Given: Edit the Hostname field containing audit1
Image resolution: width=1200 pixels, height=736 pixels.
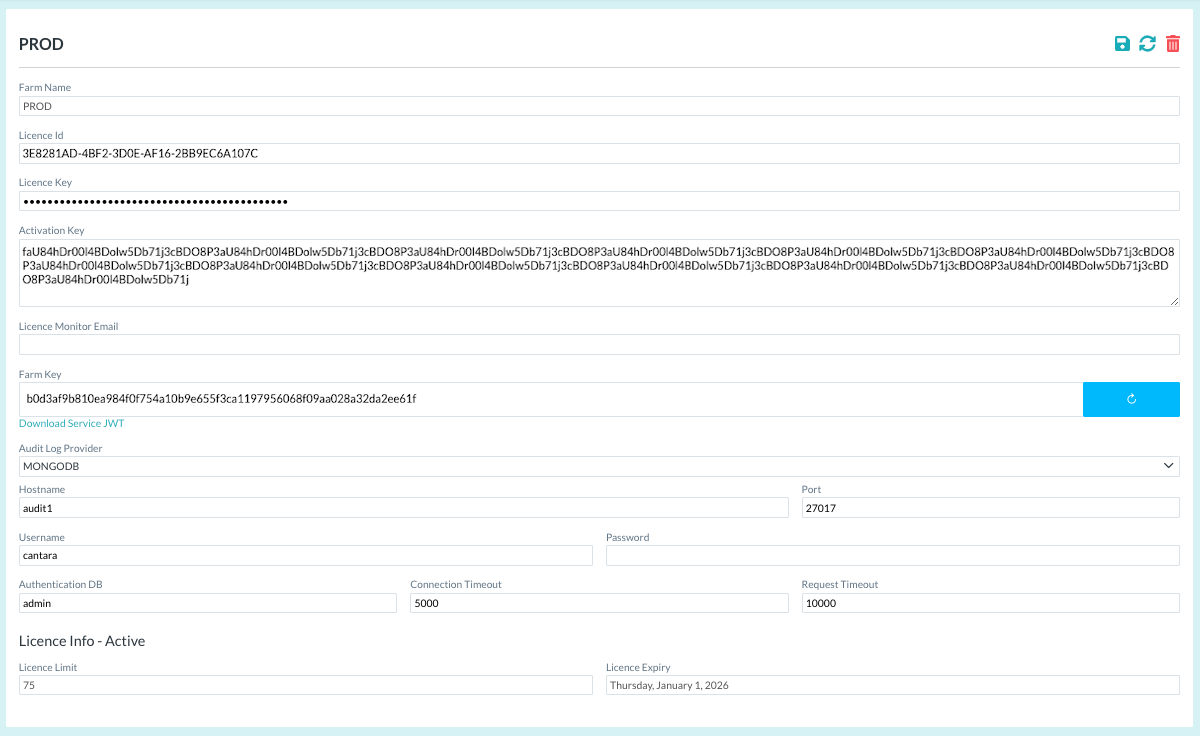Looking at the screenshot, I should tap(403, 508).
